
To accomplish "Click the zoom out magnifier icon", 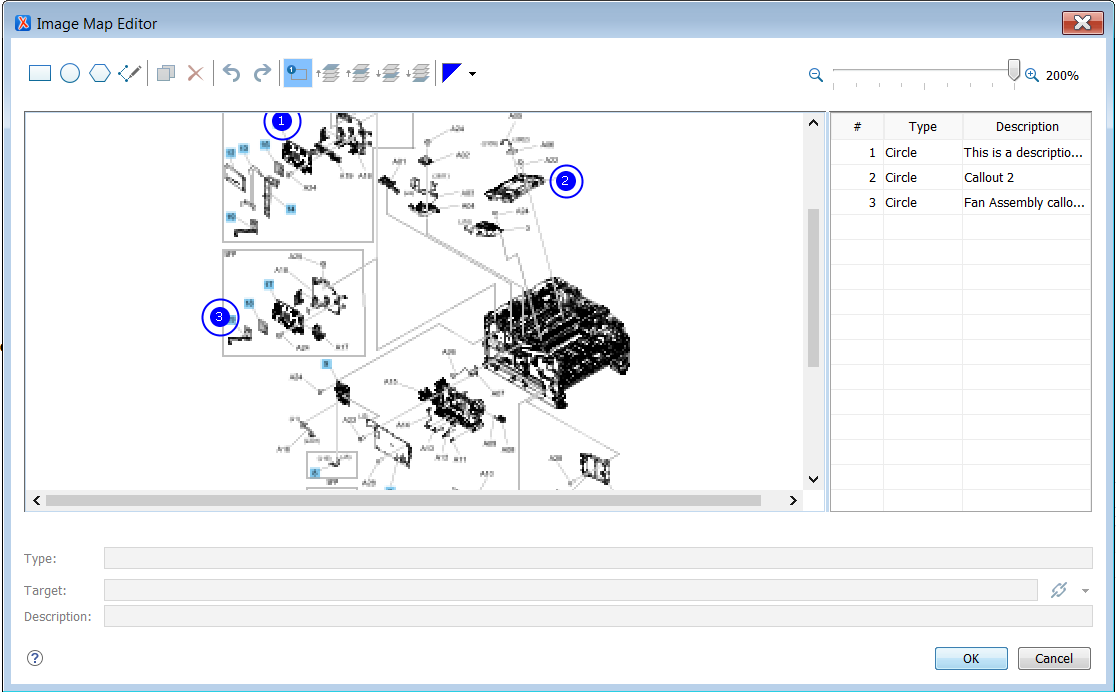I will tap(816, 75).
